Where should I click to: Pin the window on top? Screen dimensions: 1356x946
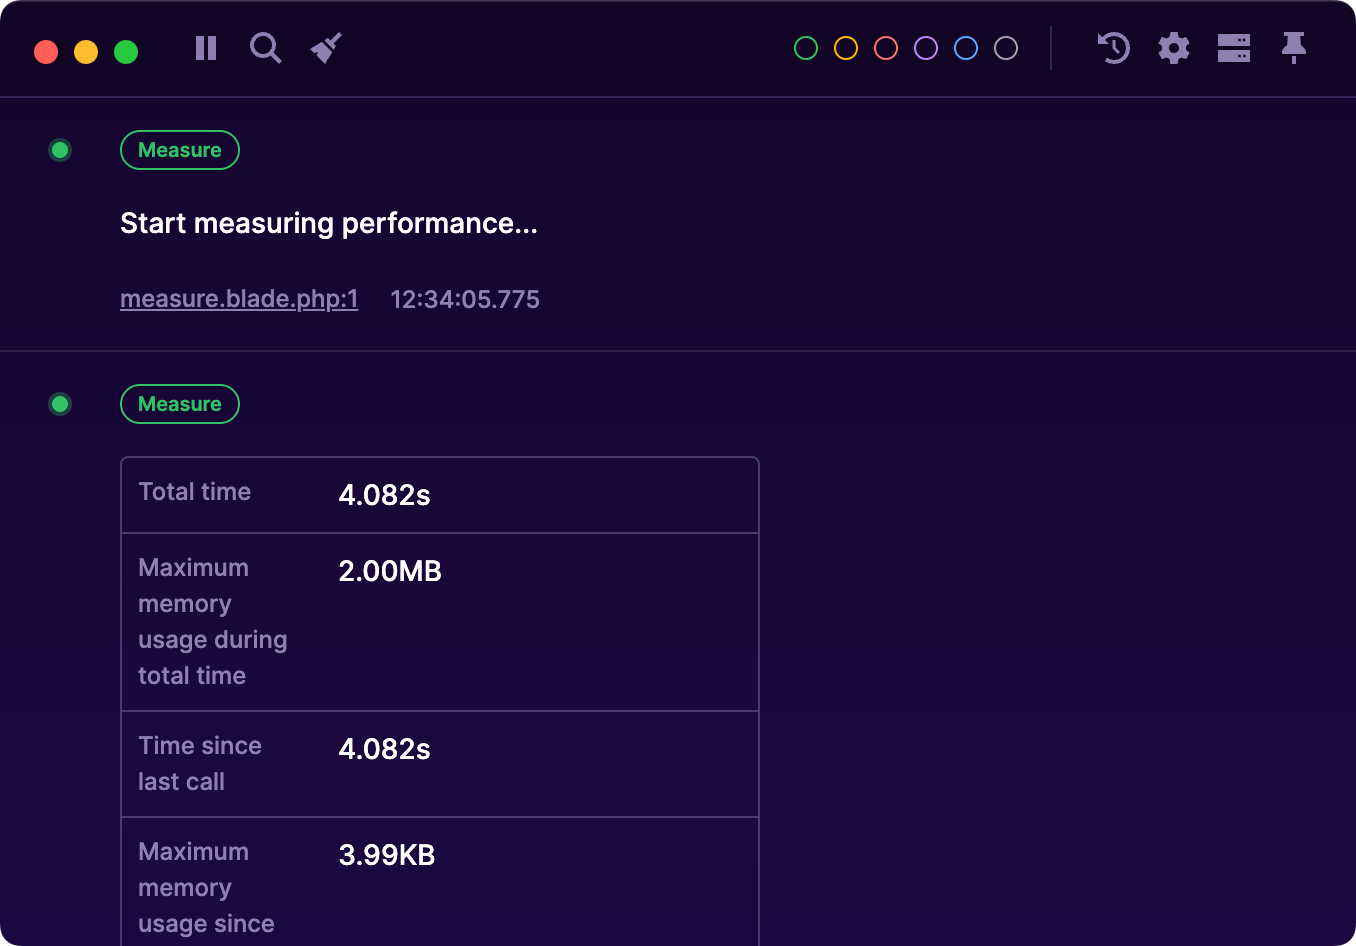1293,48
